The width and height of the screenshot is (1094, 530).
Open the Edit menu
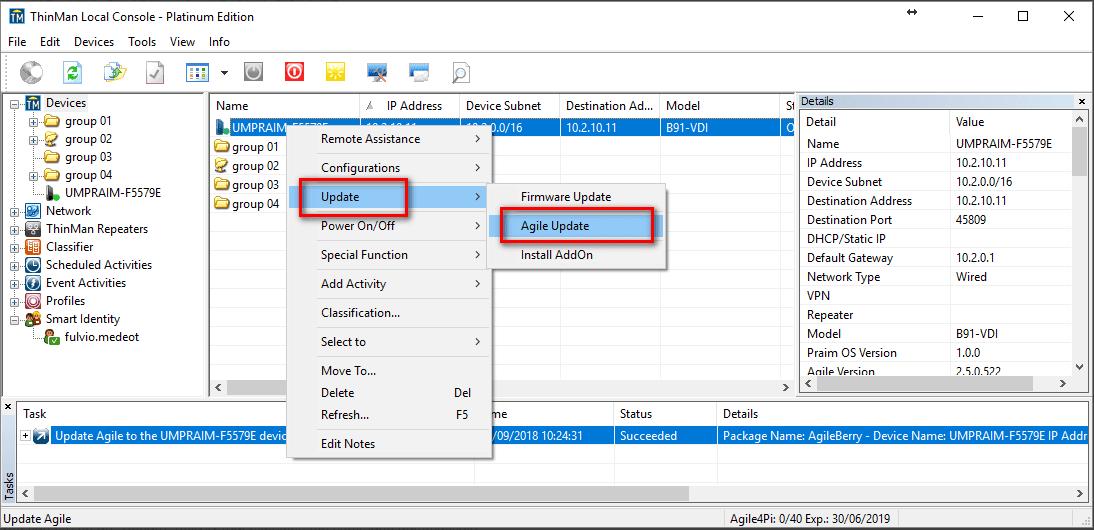[x=50, y=42]
